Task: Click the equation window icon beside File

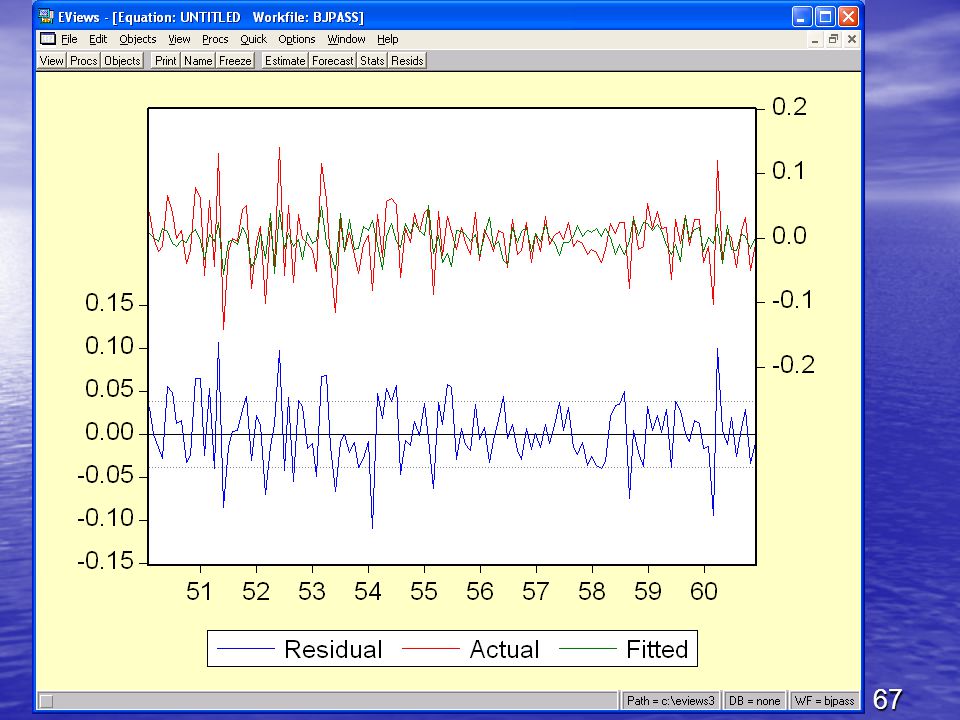Action: [48, 39]
